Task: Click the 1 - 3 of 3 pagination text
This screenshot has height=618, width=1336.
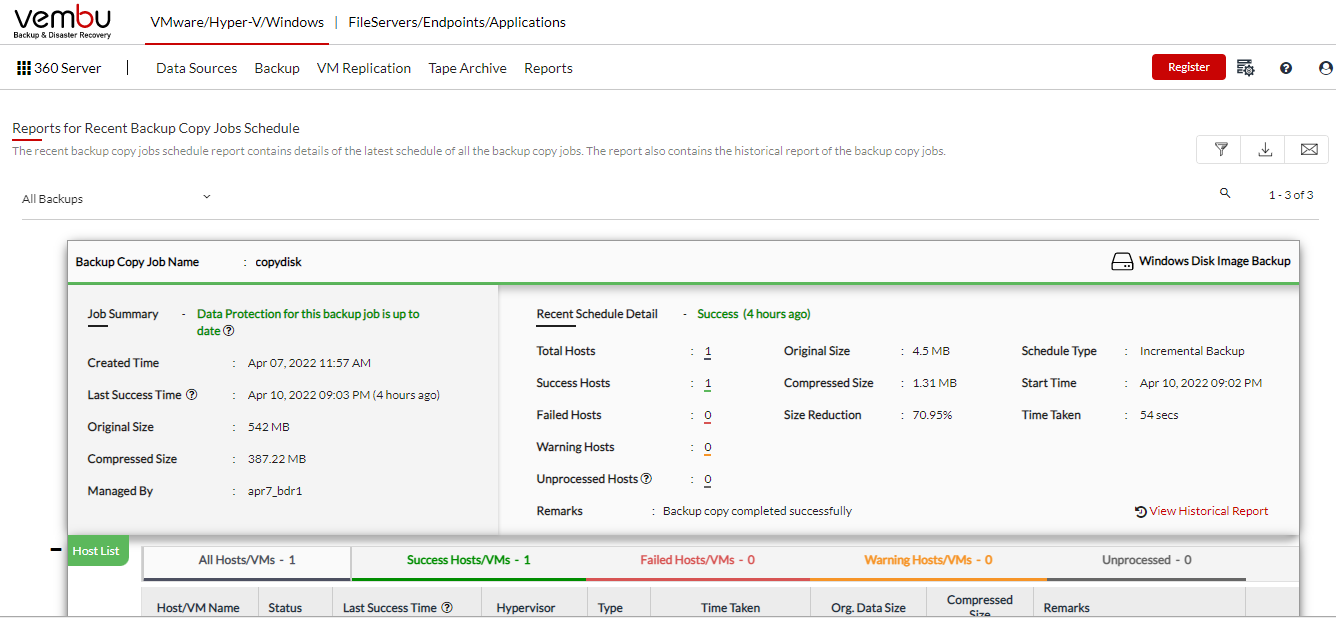Action: pos(1291,195)
